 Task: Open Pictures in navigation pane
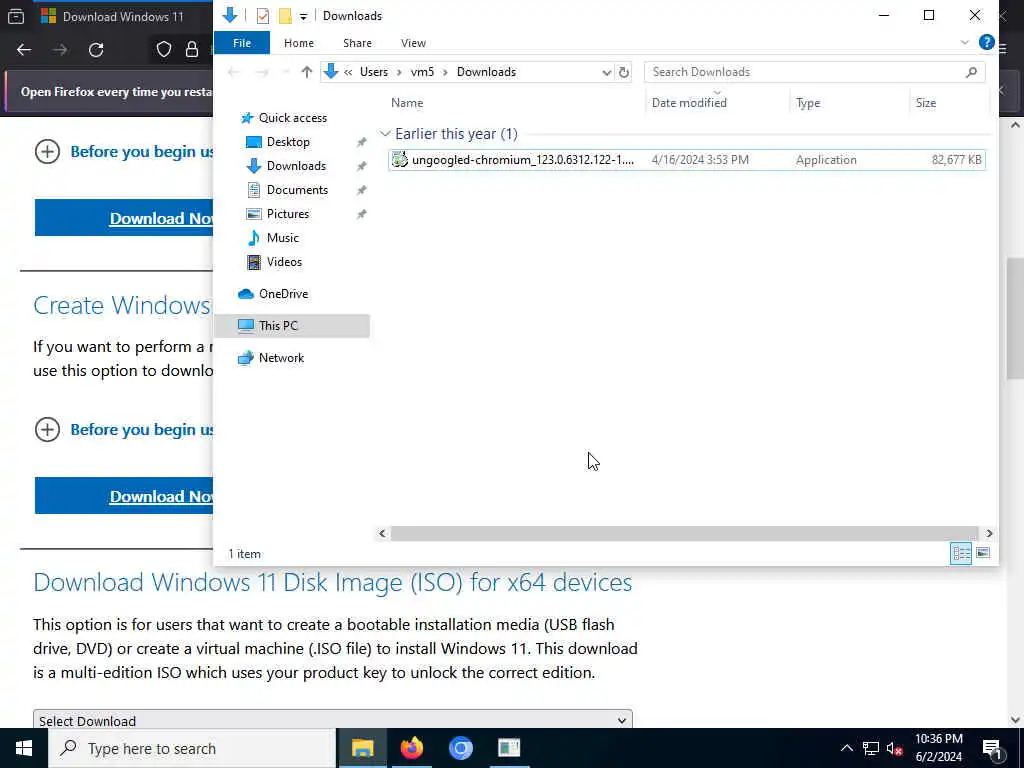click(x=287, y=214)
